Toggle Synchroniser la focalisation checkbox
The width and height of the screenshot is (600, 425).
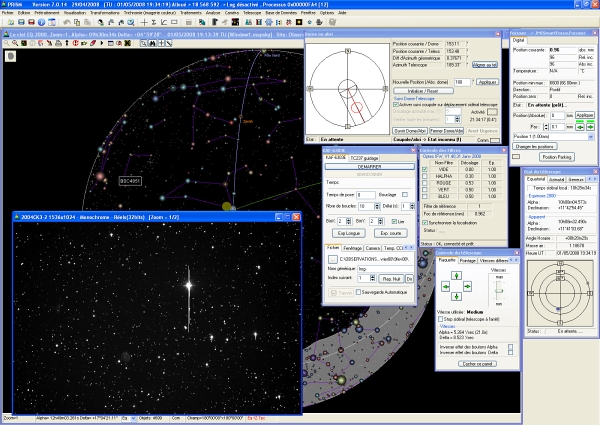425,222
